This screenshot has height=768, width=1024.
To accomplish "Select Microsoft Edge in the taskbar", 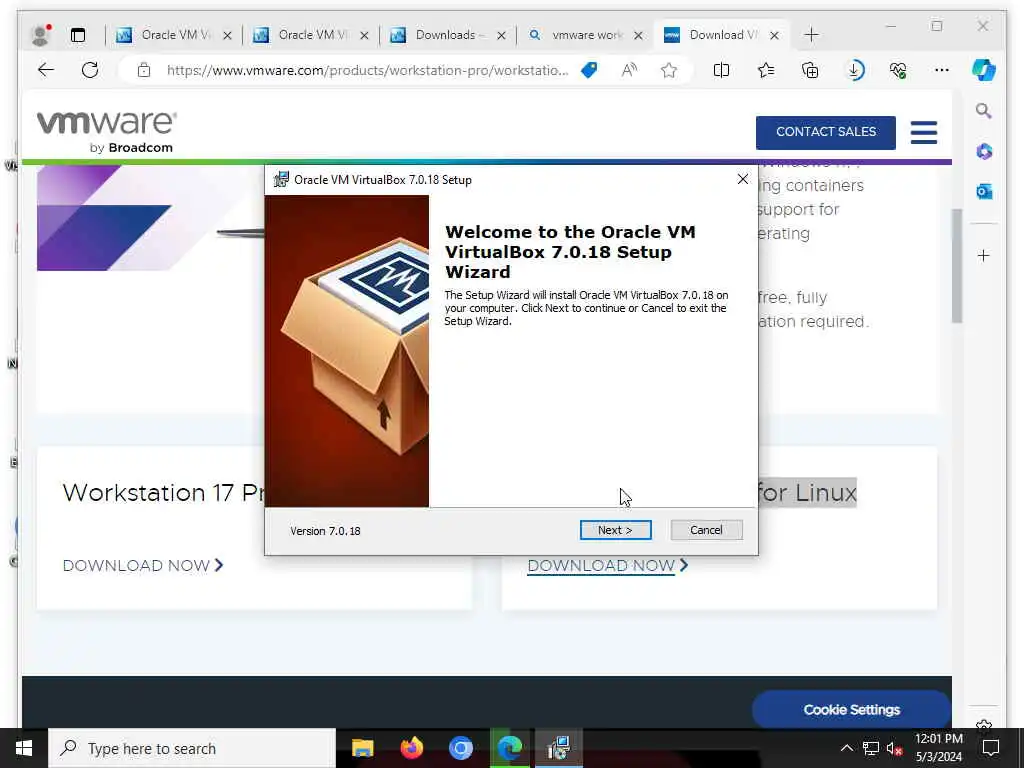I will tap(510, 748).
